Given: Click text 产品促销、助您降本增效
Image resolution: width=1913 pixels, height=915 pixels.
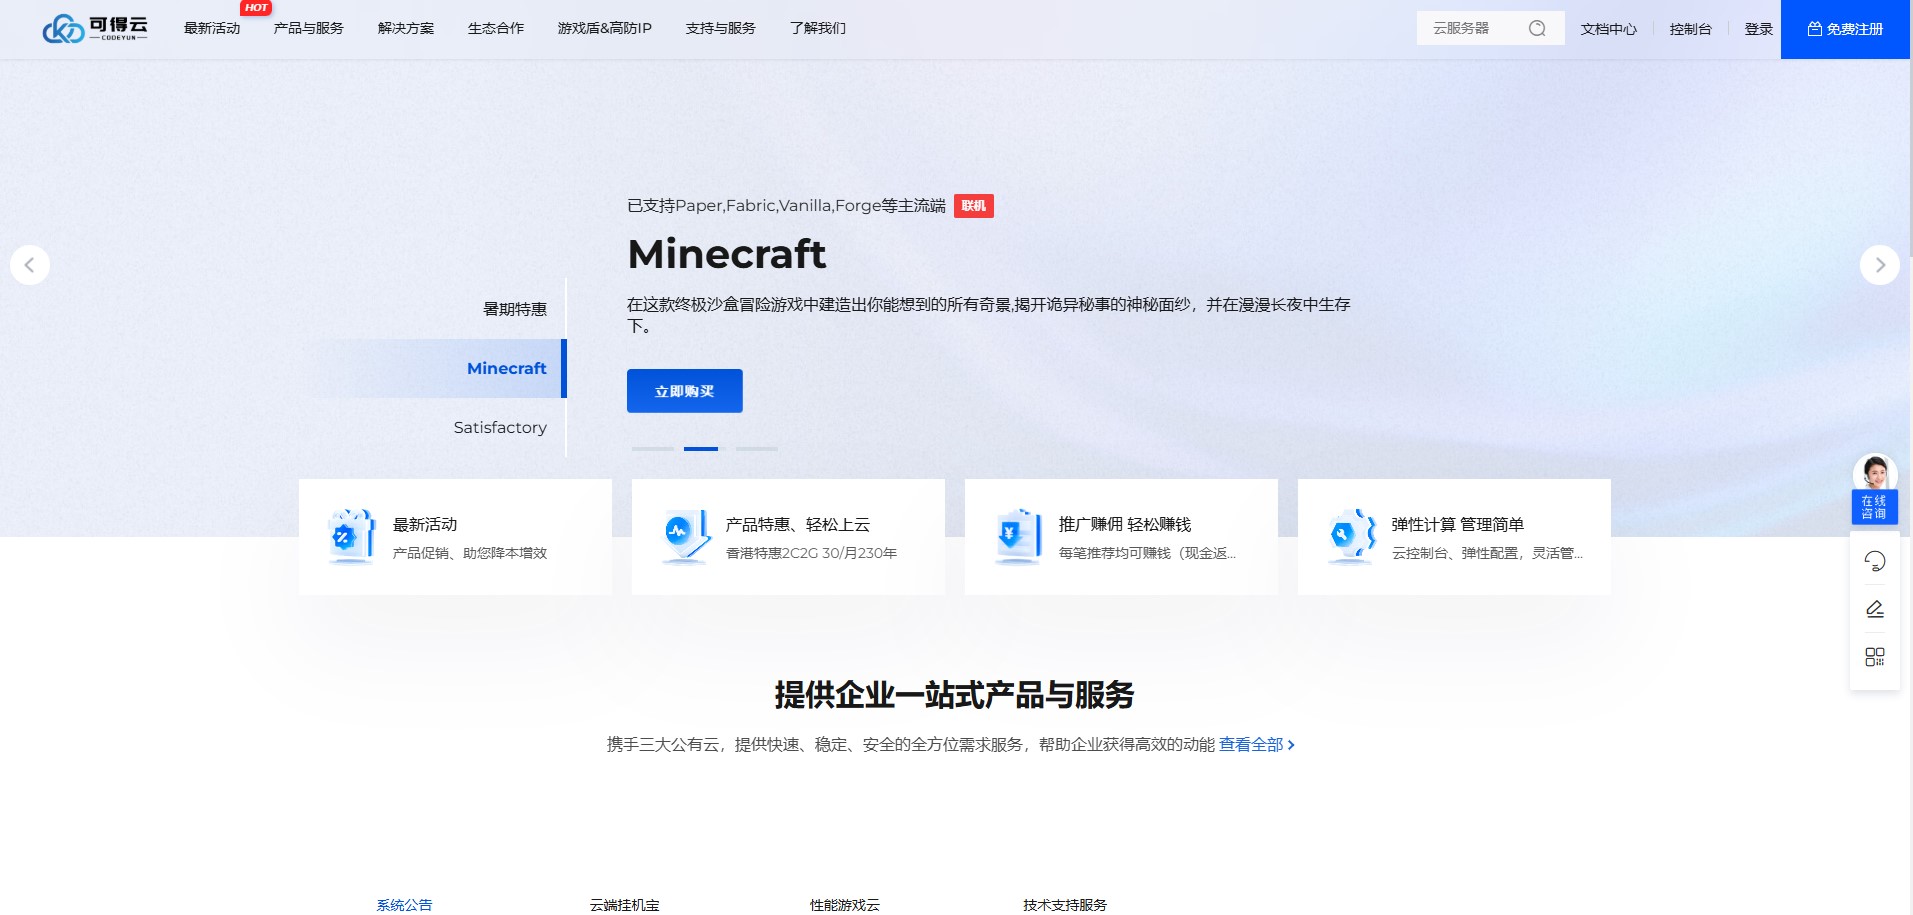Looking at the screenshot, I should pyautogui.click(x=470, y=553).
